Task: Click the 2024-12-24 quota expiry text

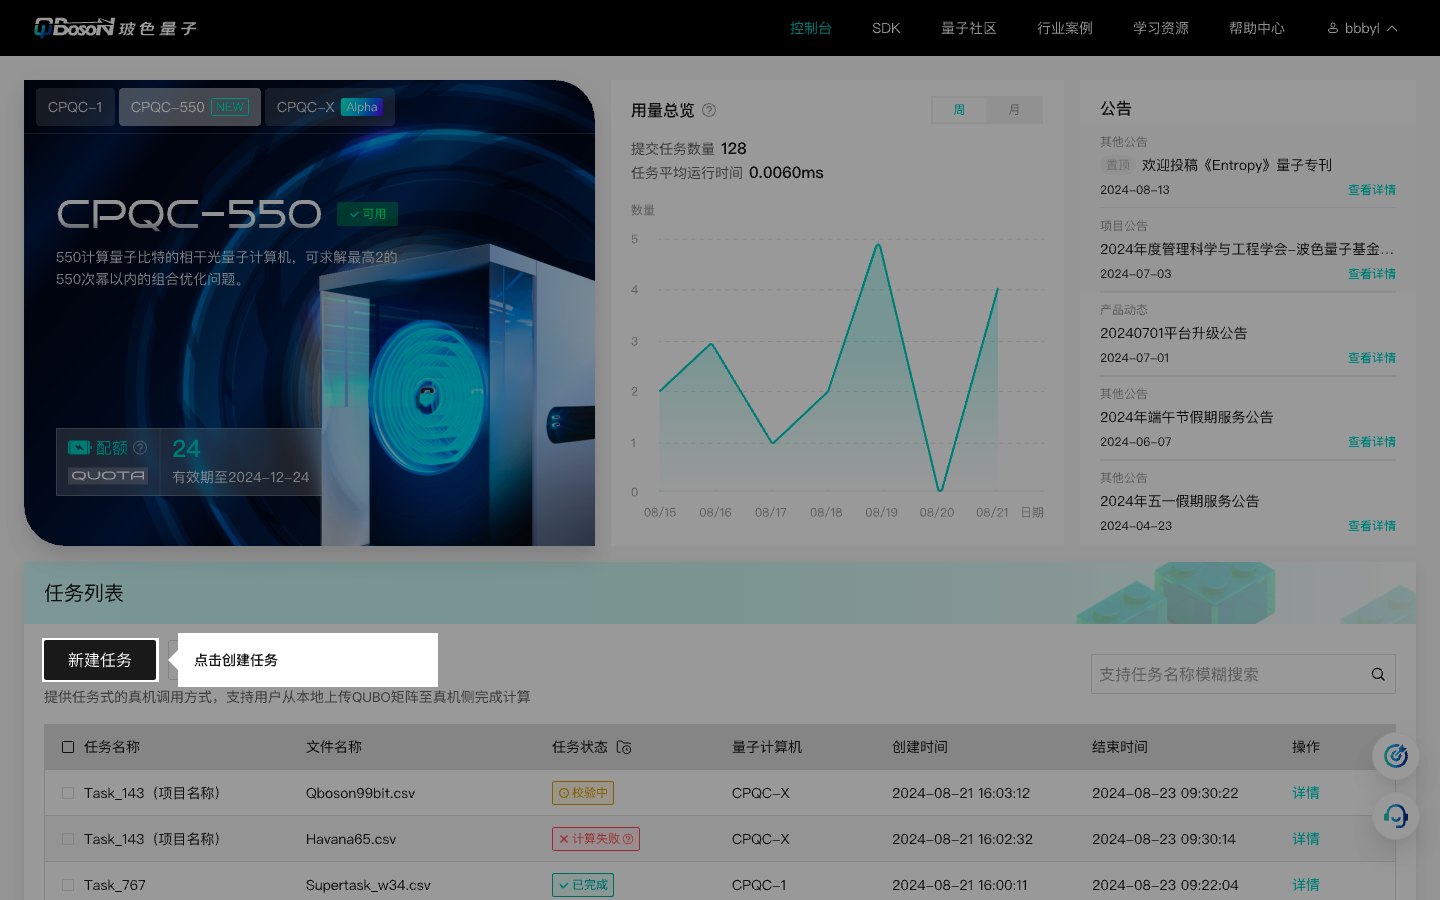Action: pos(241,477)
